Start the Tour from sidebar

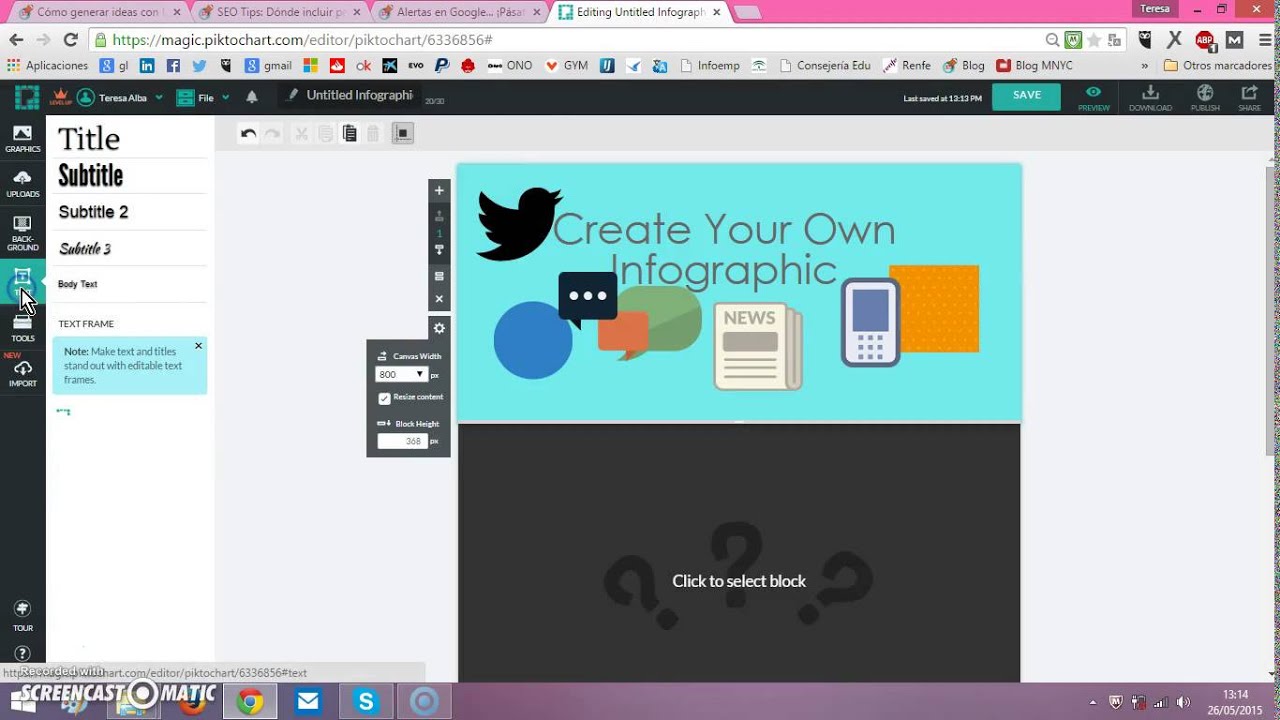(22, 615)
